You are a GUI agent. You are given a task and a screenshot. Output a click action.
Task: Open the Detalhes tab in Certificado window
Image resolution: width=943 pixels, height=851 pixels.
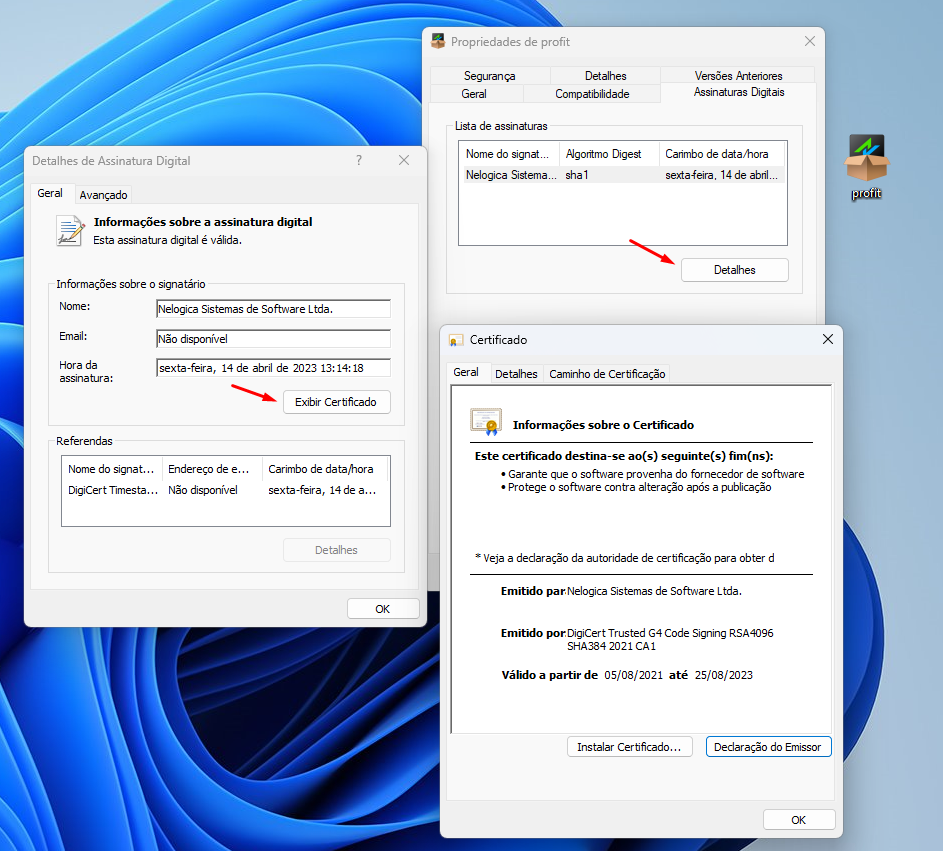pos(516,374)
